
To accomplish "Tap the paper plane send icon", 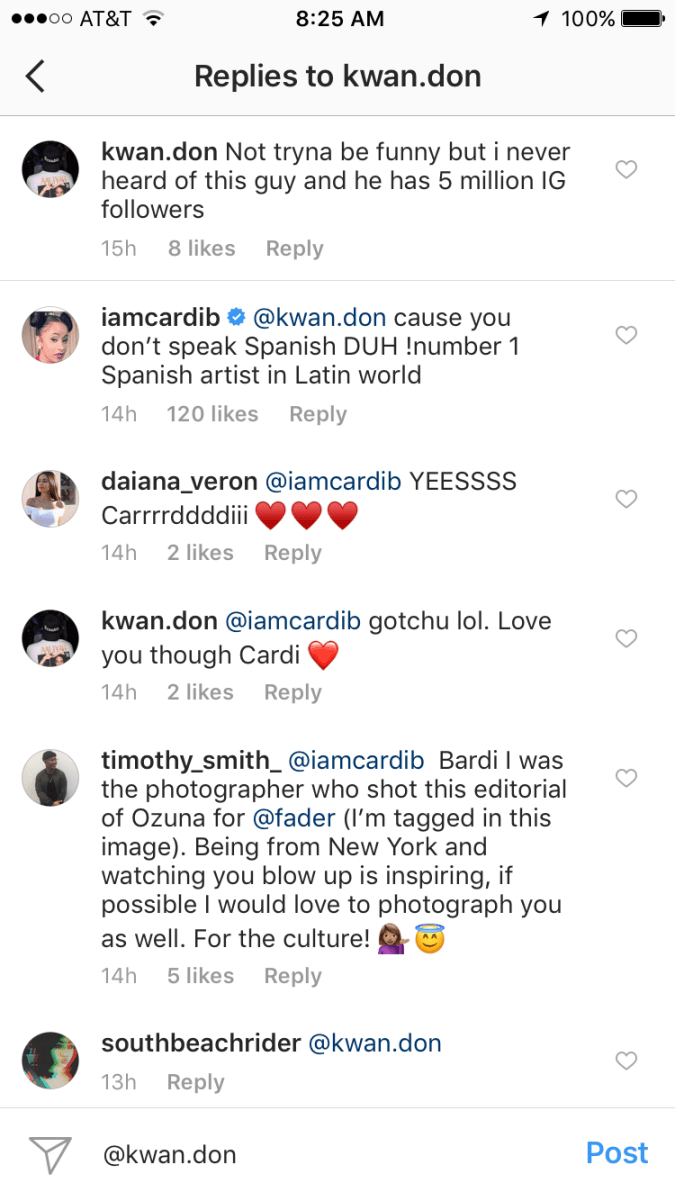I will point(50,1154).
